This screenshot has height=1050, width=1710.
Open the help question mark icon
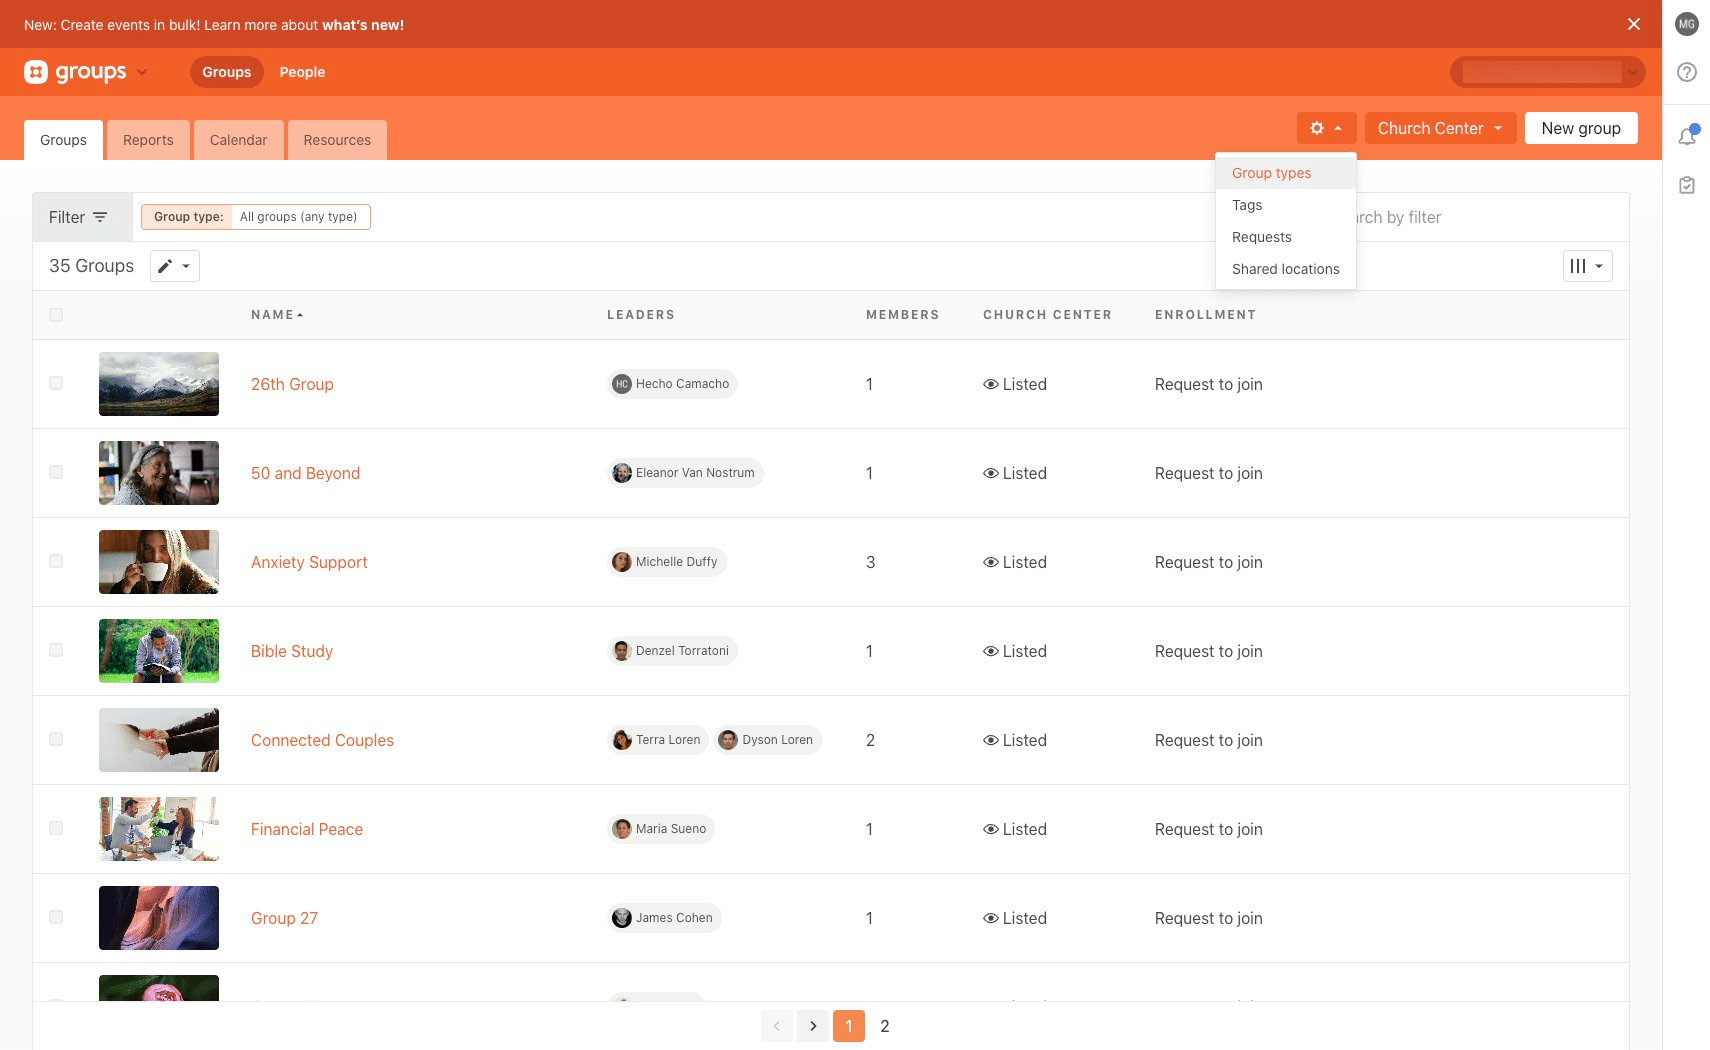click(1687, 72)
